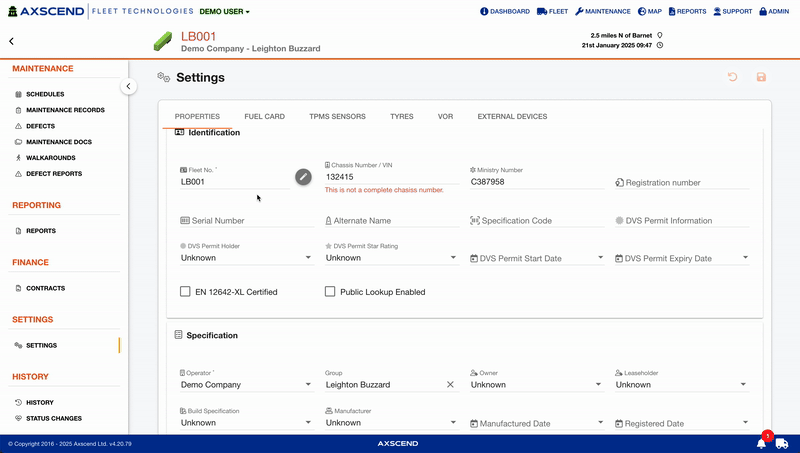800x453 pixels.
Task: Open Maintenance Records in the sidebar
Action: point(65,110)
